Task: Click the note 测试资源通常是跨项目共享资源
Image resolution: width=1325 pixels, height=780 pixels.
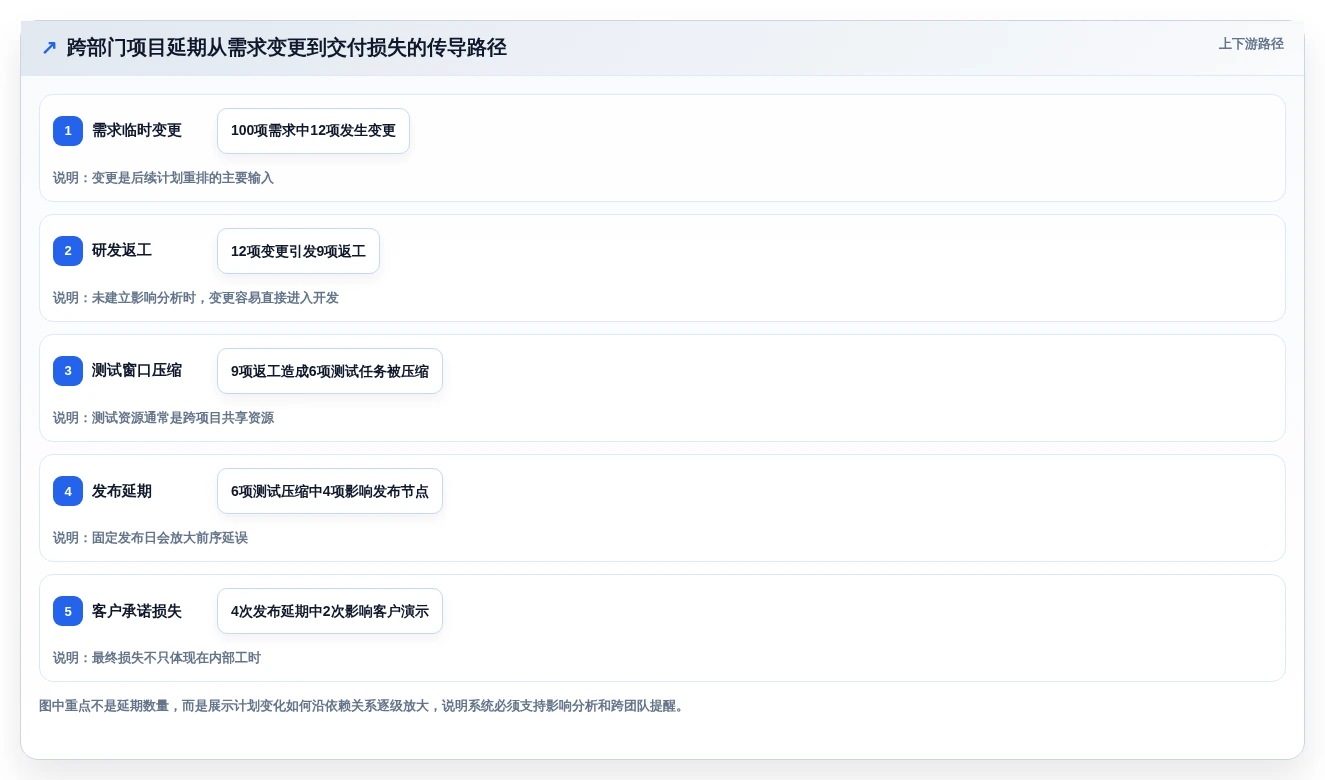Action: coord(163,418)
